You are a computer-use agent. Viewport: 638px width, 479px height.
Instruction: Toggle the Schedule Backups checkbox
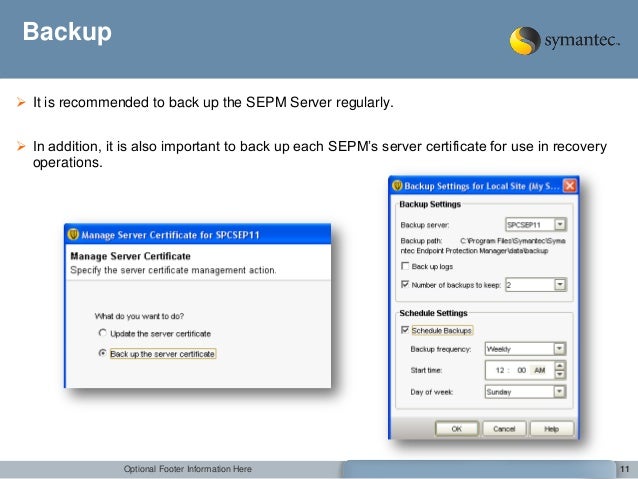pos(405,330)
